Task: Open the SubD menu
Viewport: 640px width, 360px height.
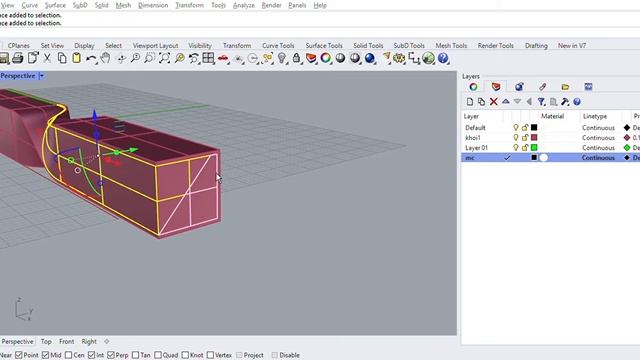Action: pos(80,5)
